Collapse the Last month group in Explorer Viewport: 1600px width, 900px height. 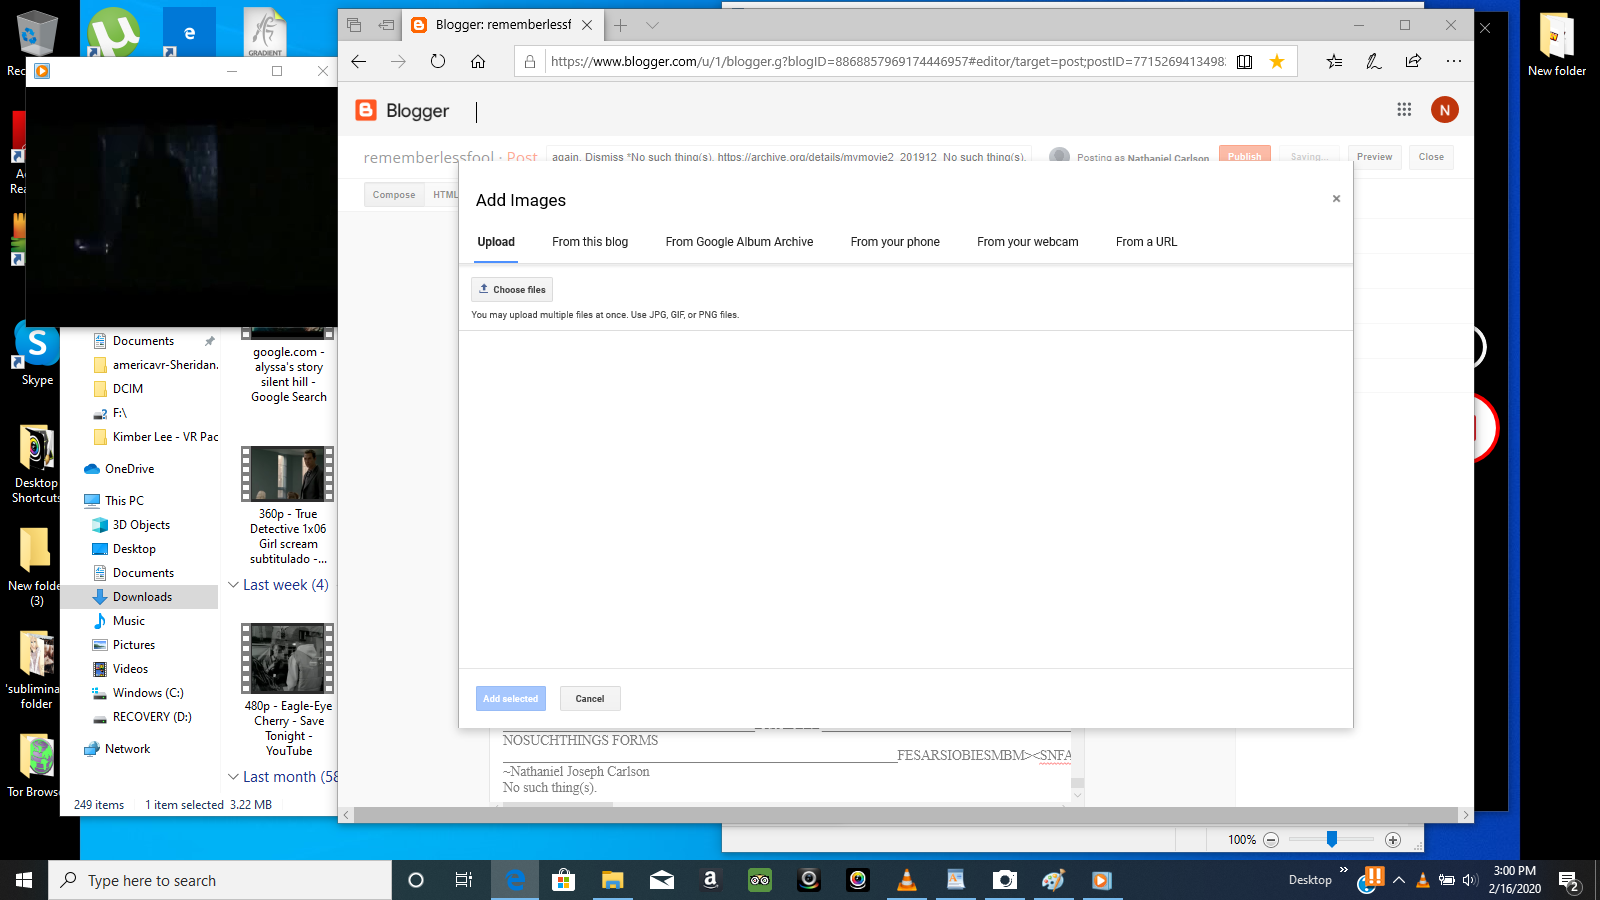click(233, 777)
